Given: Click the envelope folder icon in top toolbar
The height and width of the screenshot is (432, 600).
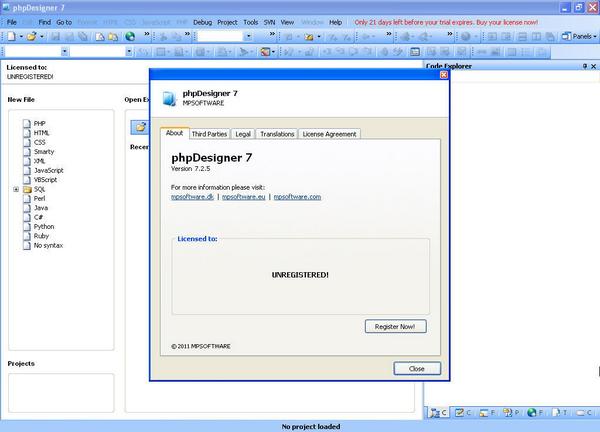Looking at the screenshot, I should (x=309, y=37).
